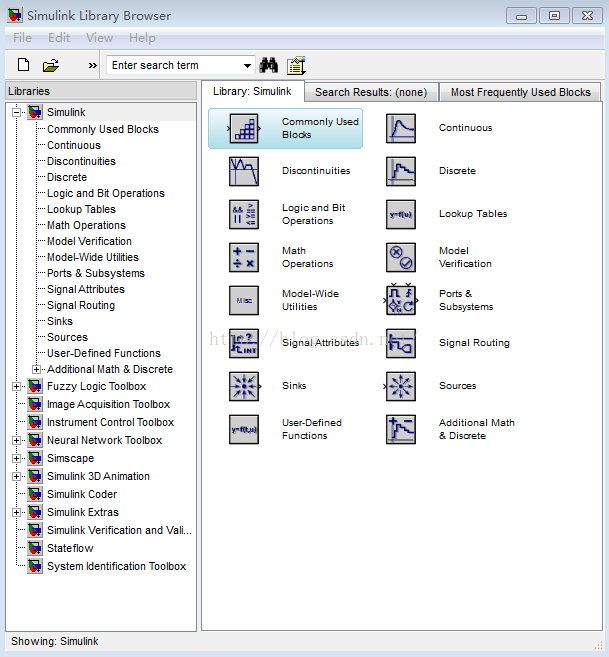Select the Continuous library block icon
Image resolution: width=609 pixels, height=657 pixels.
tap(401, 128)
